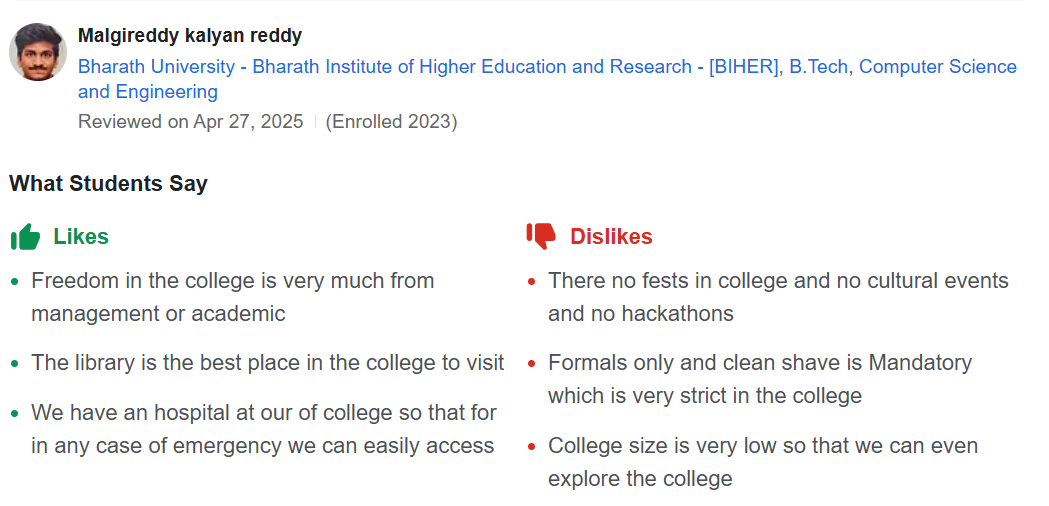Click the red thumbs-down Dislikes icon
The image size is (1049, 506).
[541, 236]
